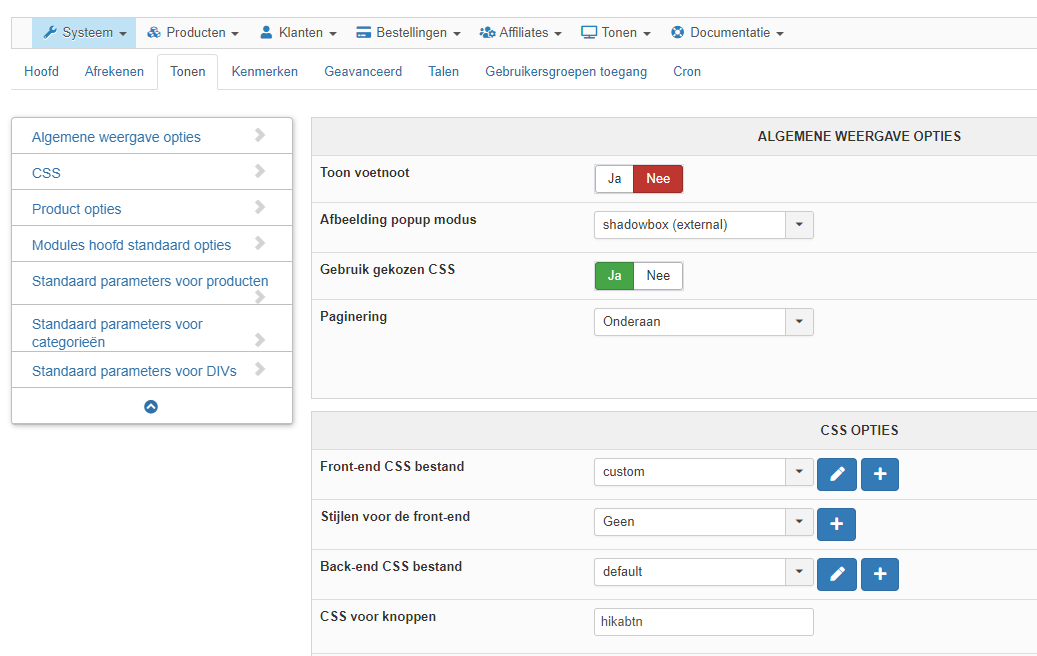
Task: Add a new Stijlen voor de front-end style
Action: (x=836, y=524)
